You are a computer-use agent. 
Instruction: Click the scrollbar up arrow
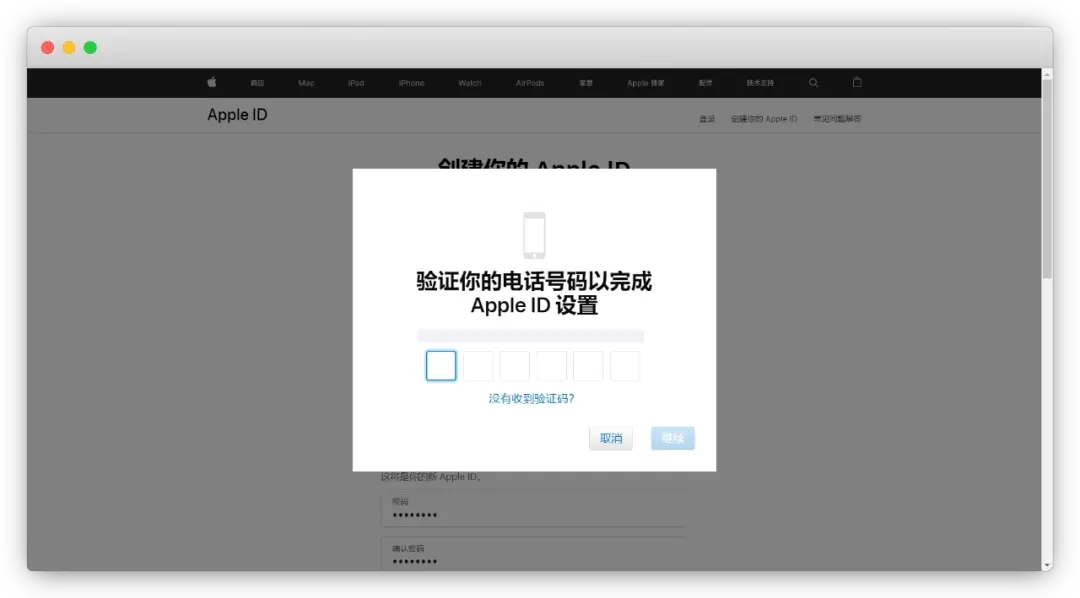[x=1047, y=74]
